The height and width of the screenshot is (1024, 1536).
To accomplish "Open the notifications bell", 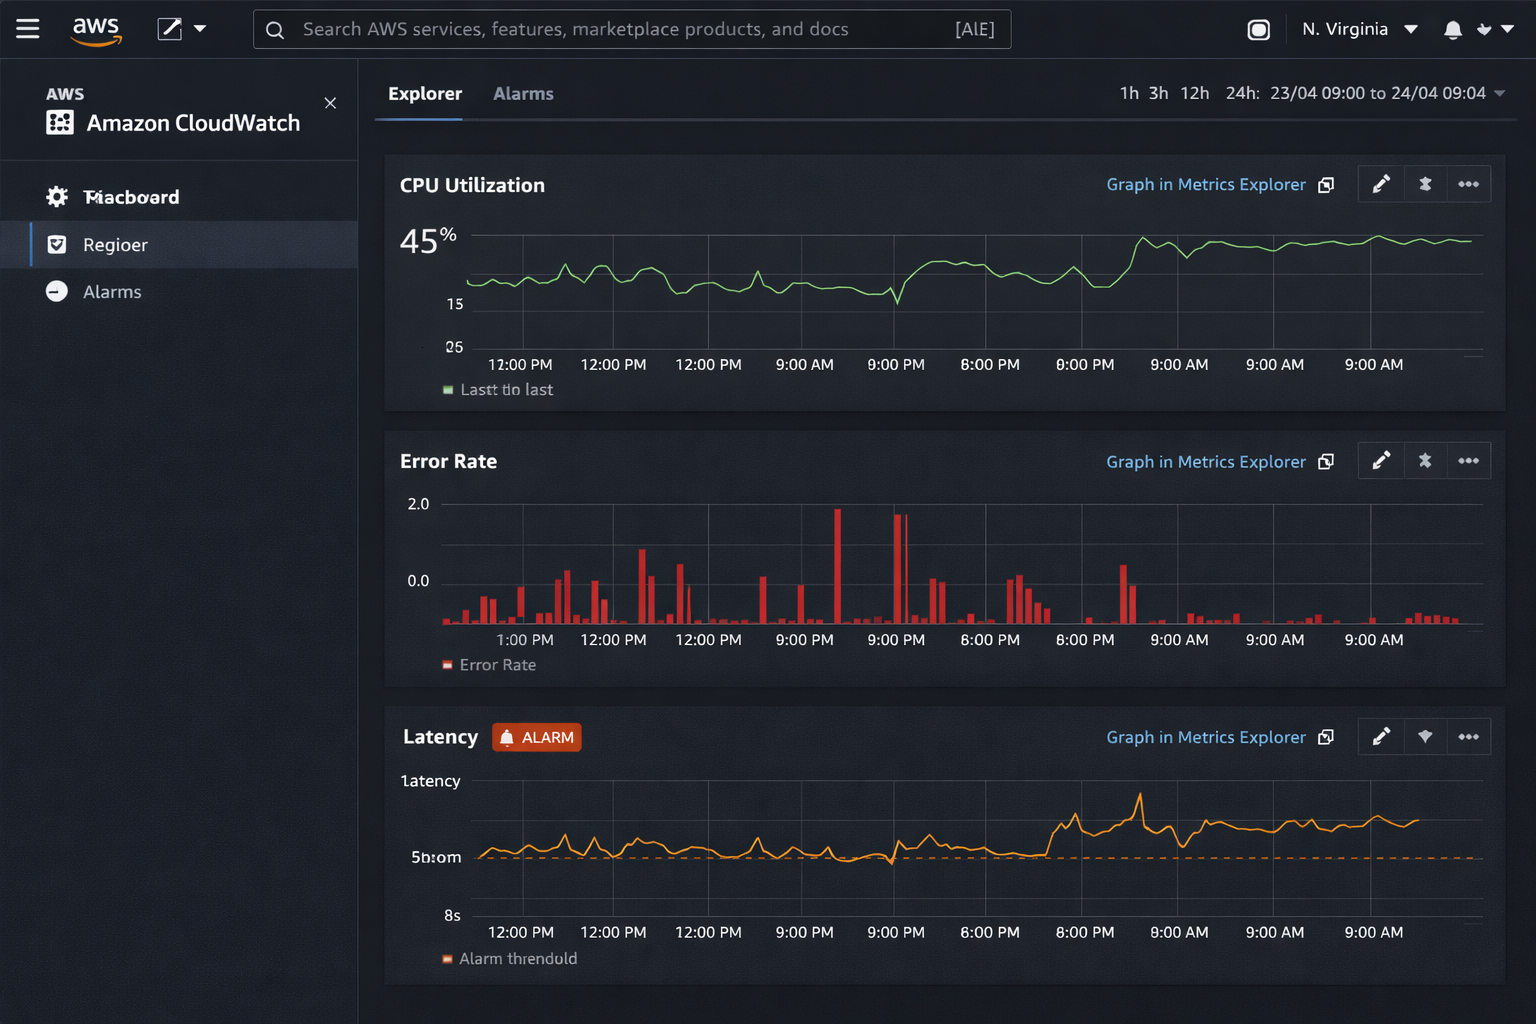I will tap(1452, 30).
